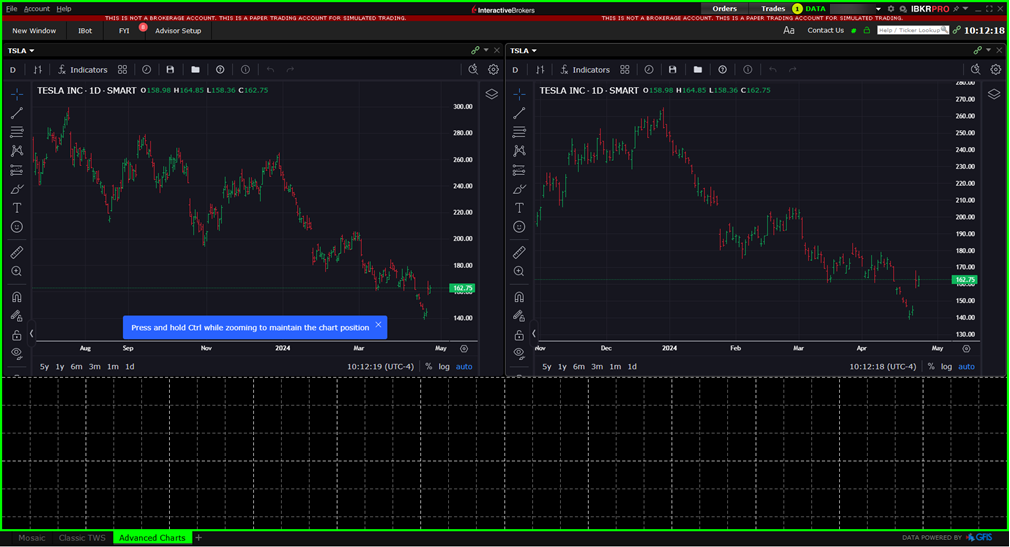The image size is (1010, 547).
Task: Open forecasting tools in left TSLA chart
Action: click(x=17, y=170)
